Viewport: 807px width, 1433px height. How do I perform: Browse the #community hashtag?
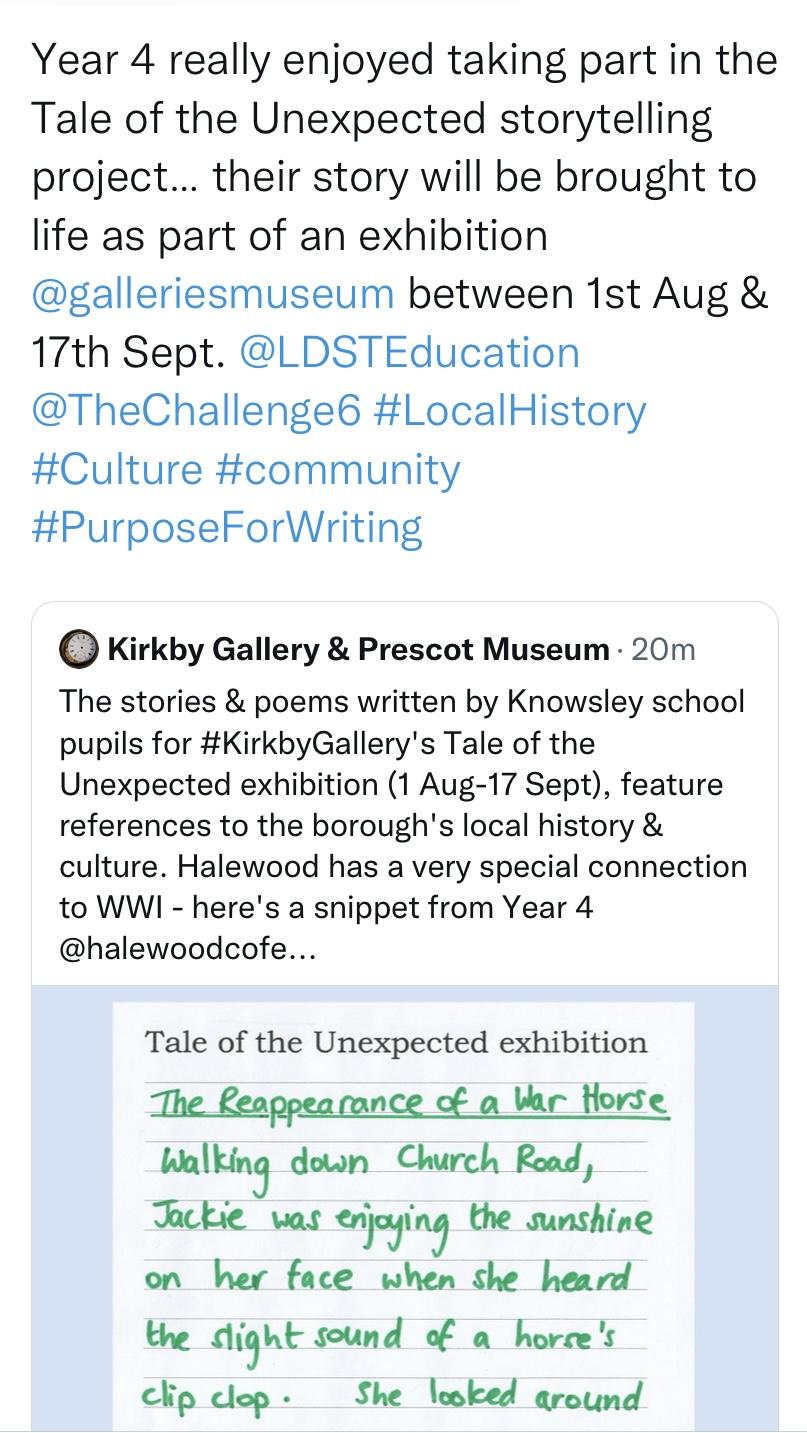click(338, 468)
